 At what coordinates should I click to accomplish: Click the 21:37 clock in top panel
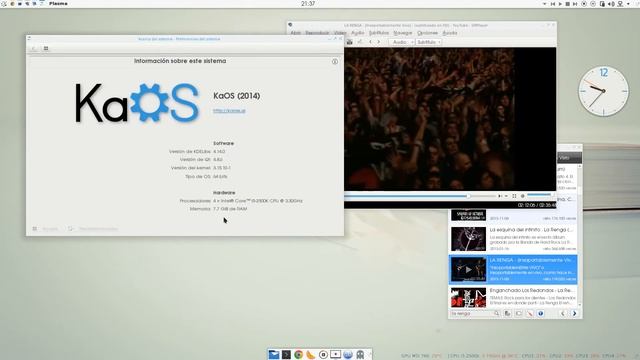point(308,3)
